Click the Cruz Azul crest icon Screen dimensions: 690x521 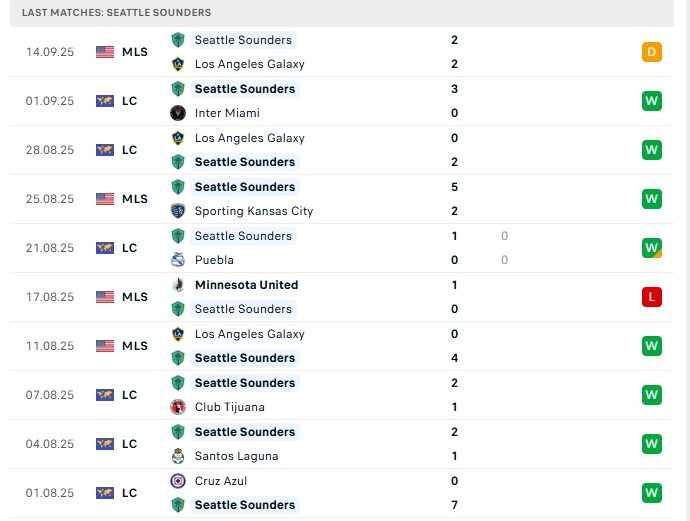coord(178,481)
